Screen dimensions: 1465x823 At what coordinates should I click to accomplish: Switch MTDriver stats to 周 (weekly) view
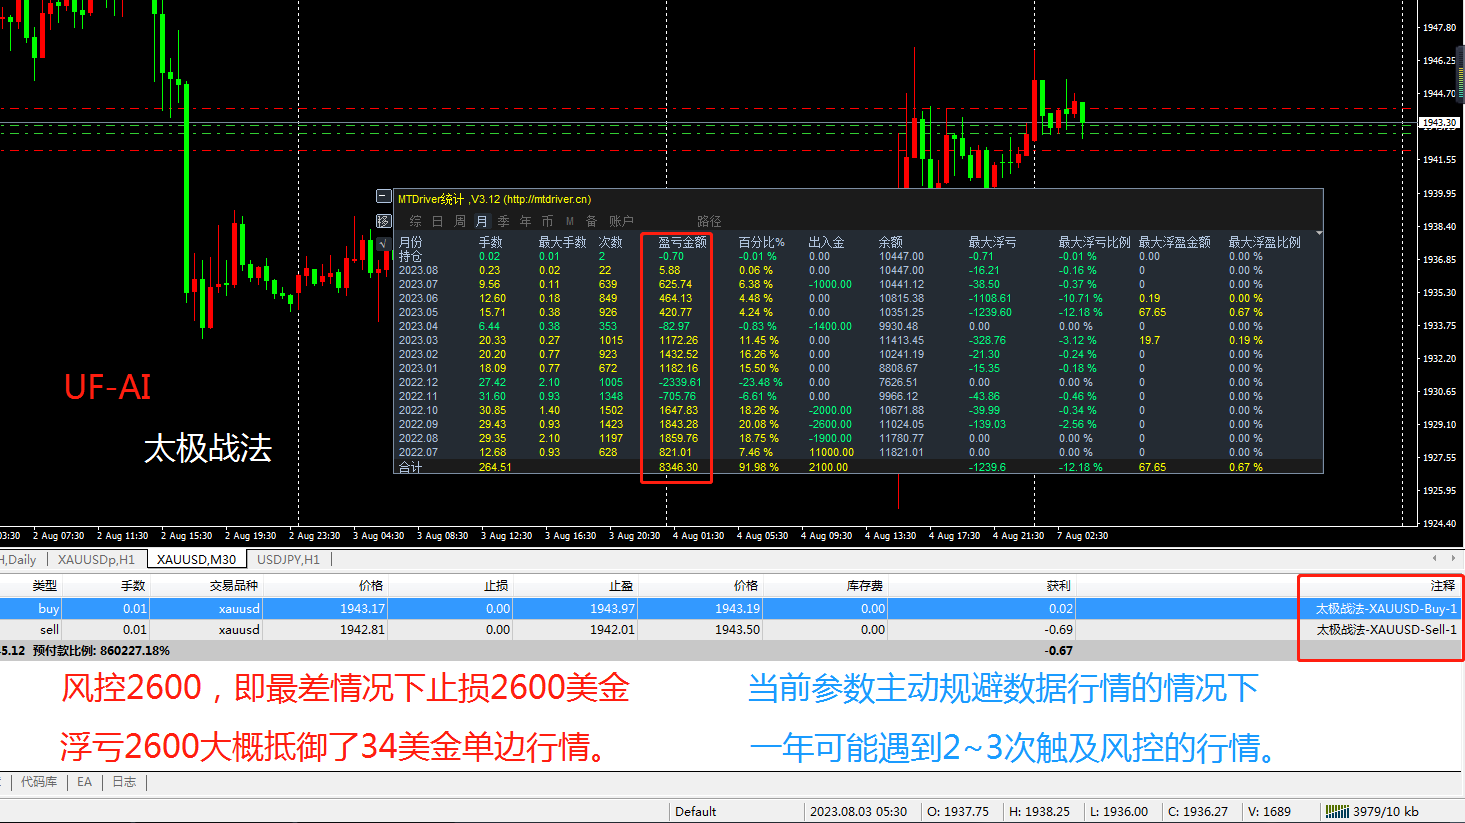point(459,221)
